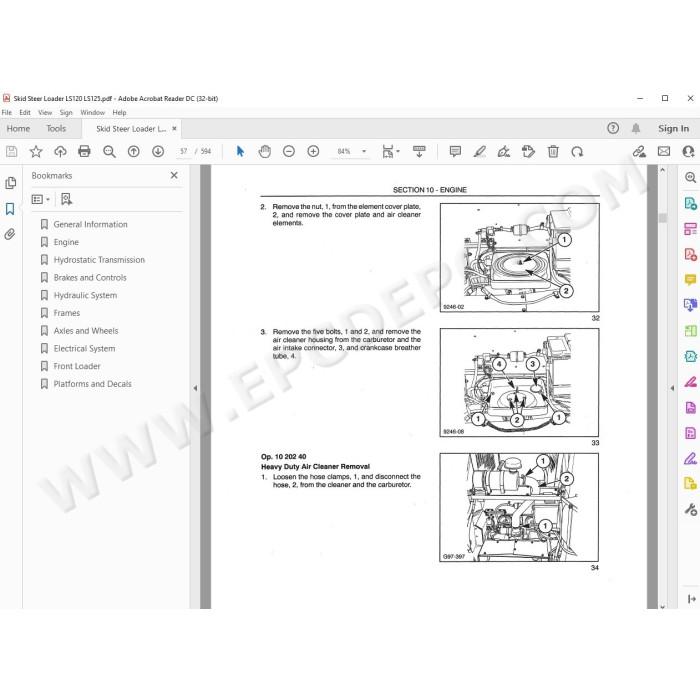
Task: Click the stamp tool icon
Action: click(528, 152)
